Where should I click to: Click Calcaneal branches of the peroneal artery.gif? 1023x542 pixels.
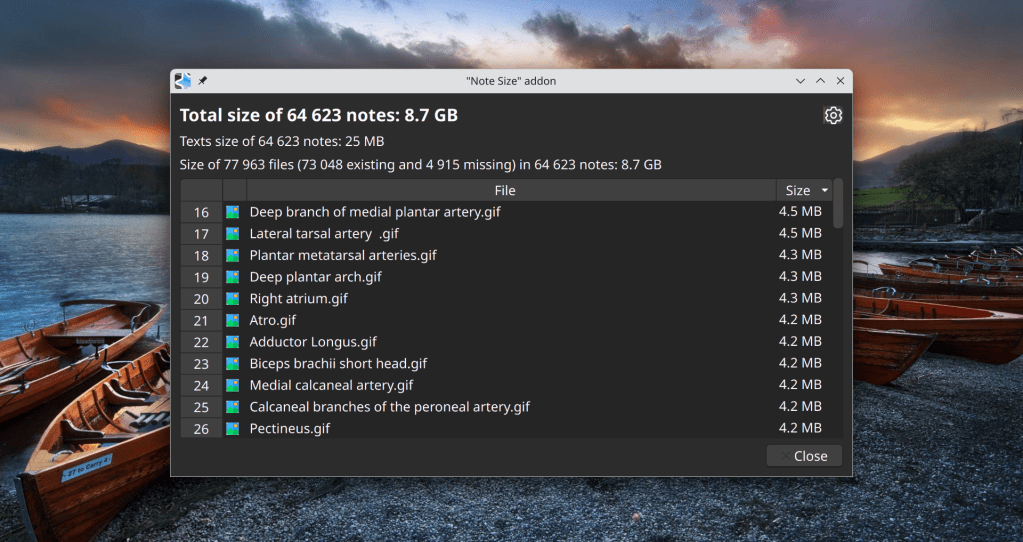tap(389, 407)
